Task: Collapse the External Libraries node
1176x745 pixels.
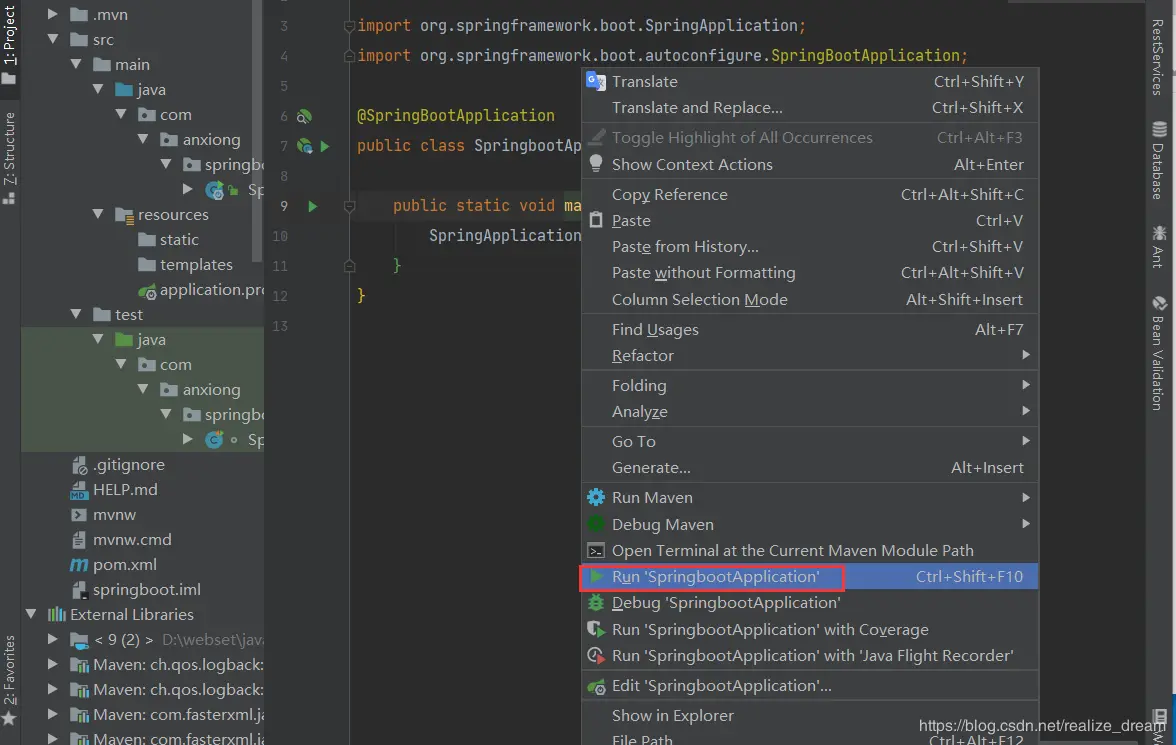Action: click(31, 614)
